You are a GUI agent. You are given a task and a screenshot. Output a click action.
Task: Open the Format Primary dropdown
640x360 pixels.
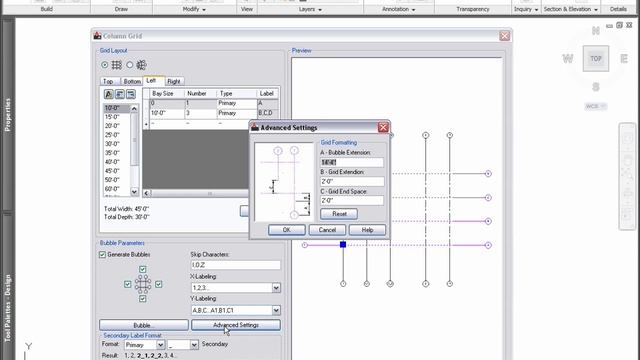click(x=160, y=345)
